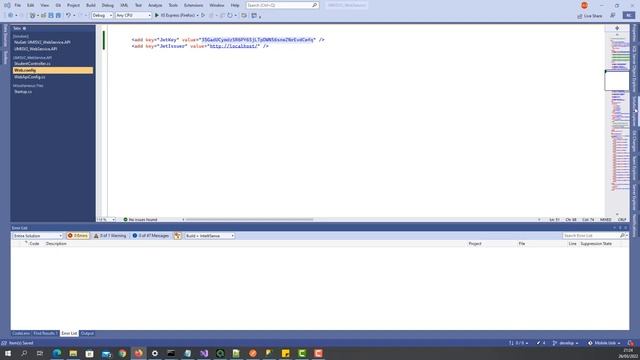Click Start Without Debugging outline play icon

pos(203,15)
